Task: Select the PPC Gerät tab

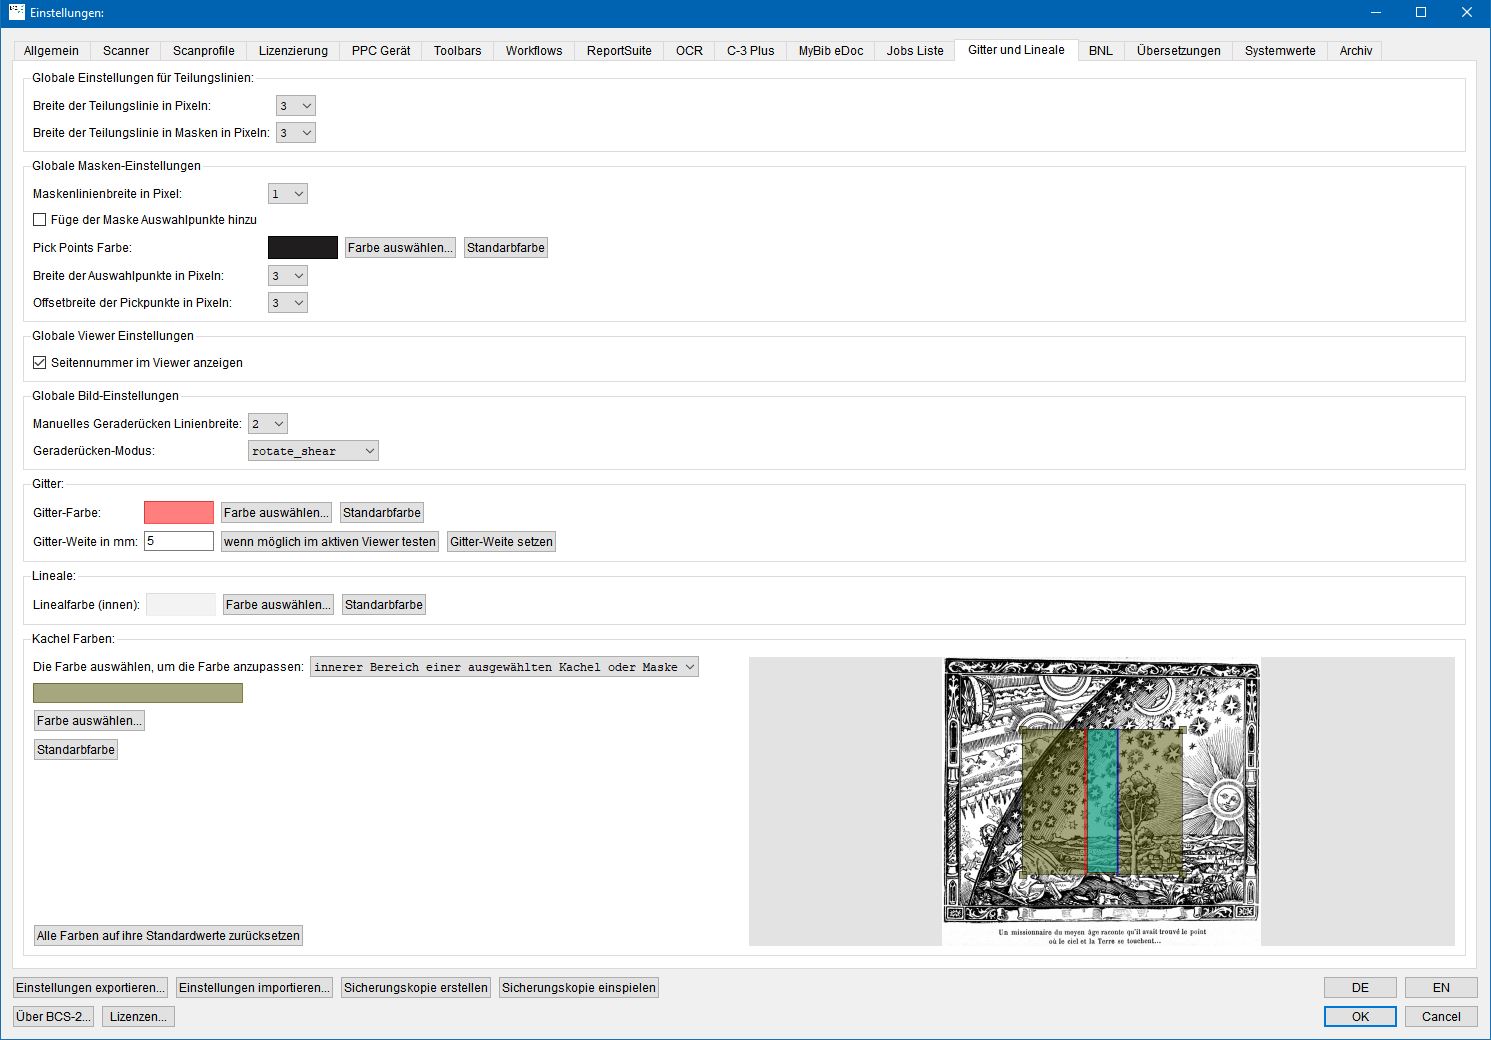Action: coord(381,51)
